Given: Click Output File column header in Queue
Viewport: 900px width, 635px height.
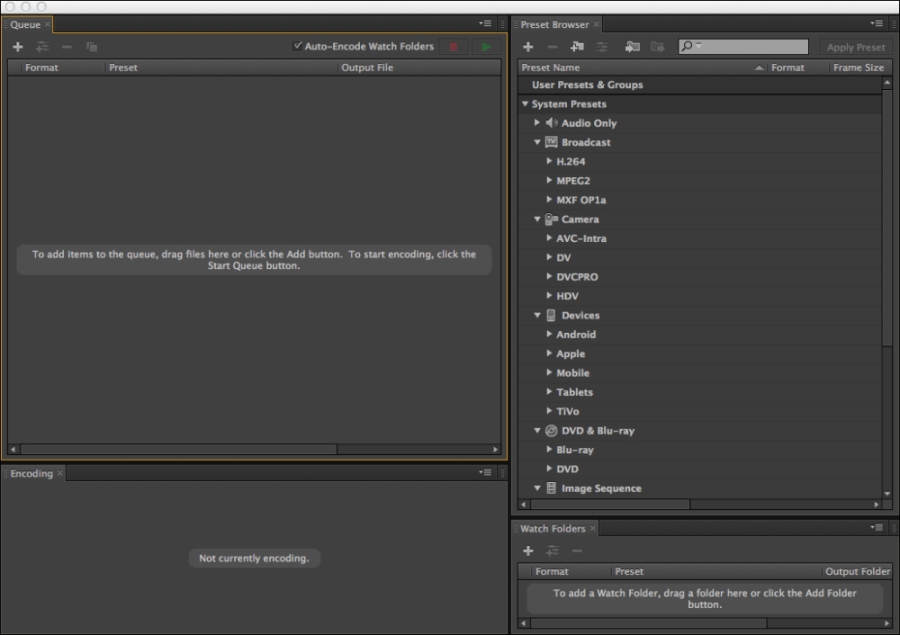Looking at the screenshot, I should [x=418, y=67].
